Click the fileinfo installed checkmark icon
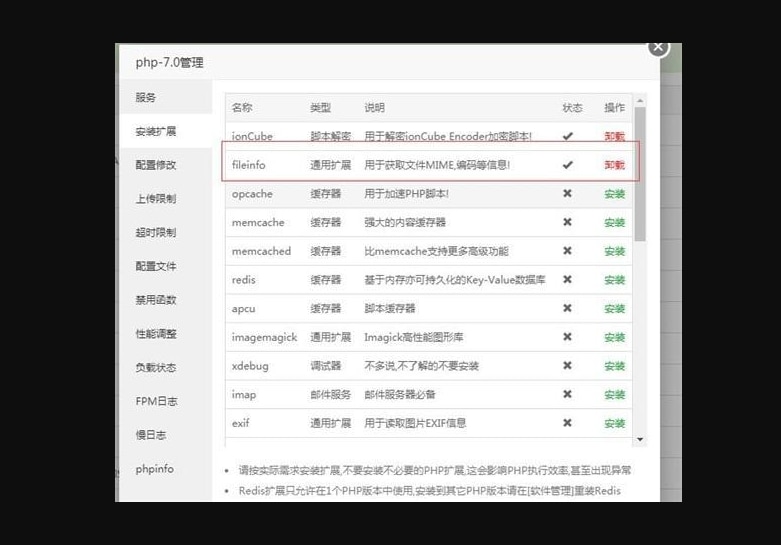Image resolution: width=781 pixels, height=545 pixels. pyautogui.click(x=568, y=165)
